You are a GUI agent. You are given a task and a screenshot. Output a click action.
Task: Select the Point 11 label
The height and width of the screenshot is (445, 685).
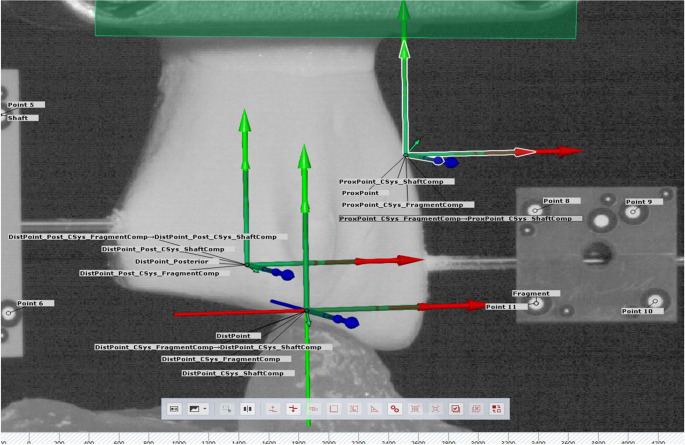(506, 307)
